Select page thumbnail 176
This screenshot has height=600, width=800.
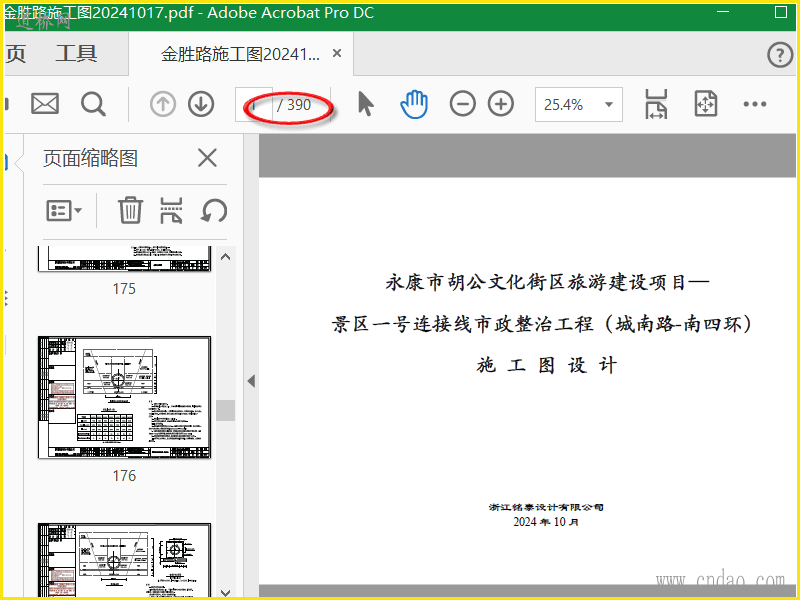tap(124, 397)
